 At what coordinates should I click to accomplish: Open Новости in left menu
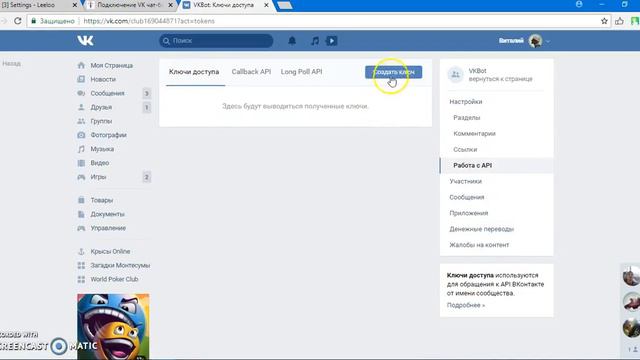pos(103,79)
